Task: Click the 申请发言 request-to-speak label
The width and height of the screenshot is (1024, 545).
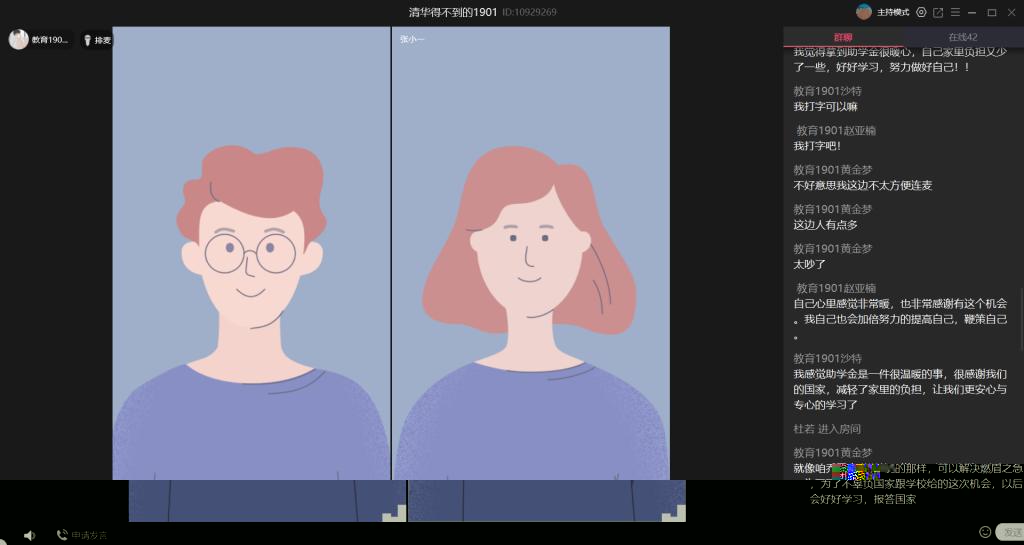Action: pos(89,535)
